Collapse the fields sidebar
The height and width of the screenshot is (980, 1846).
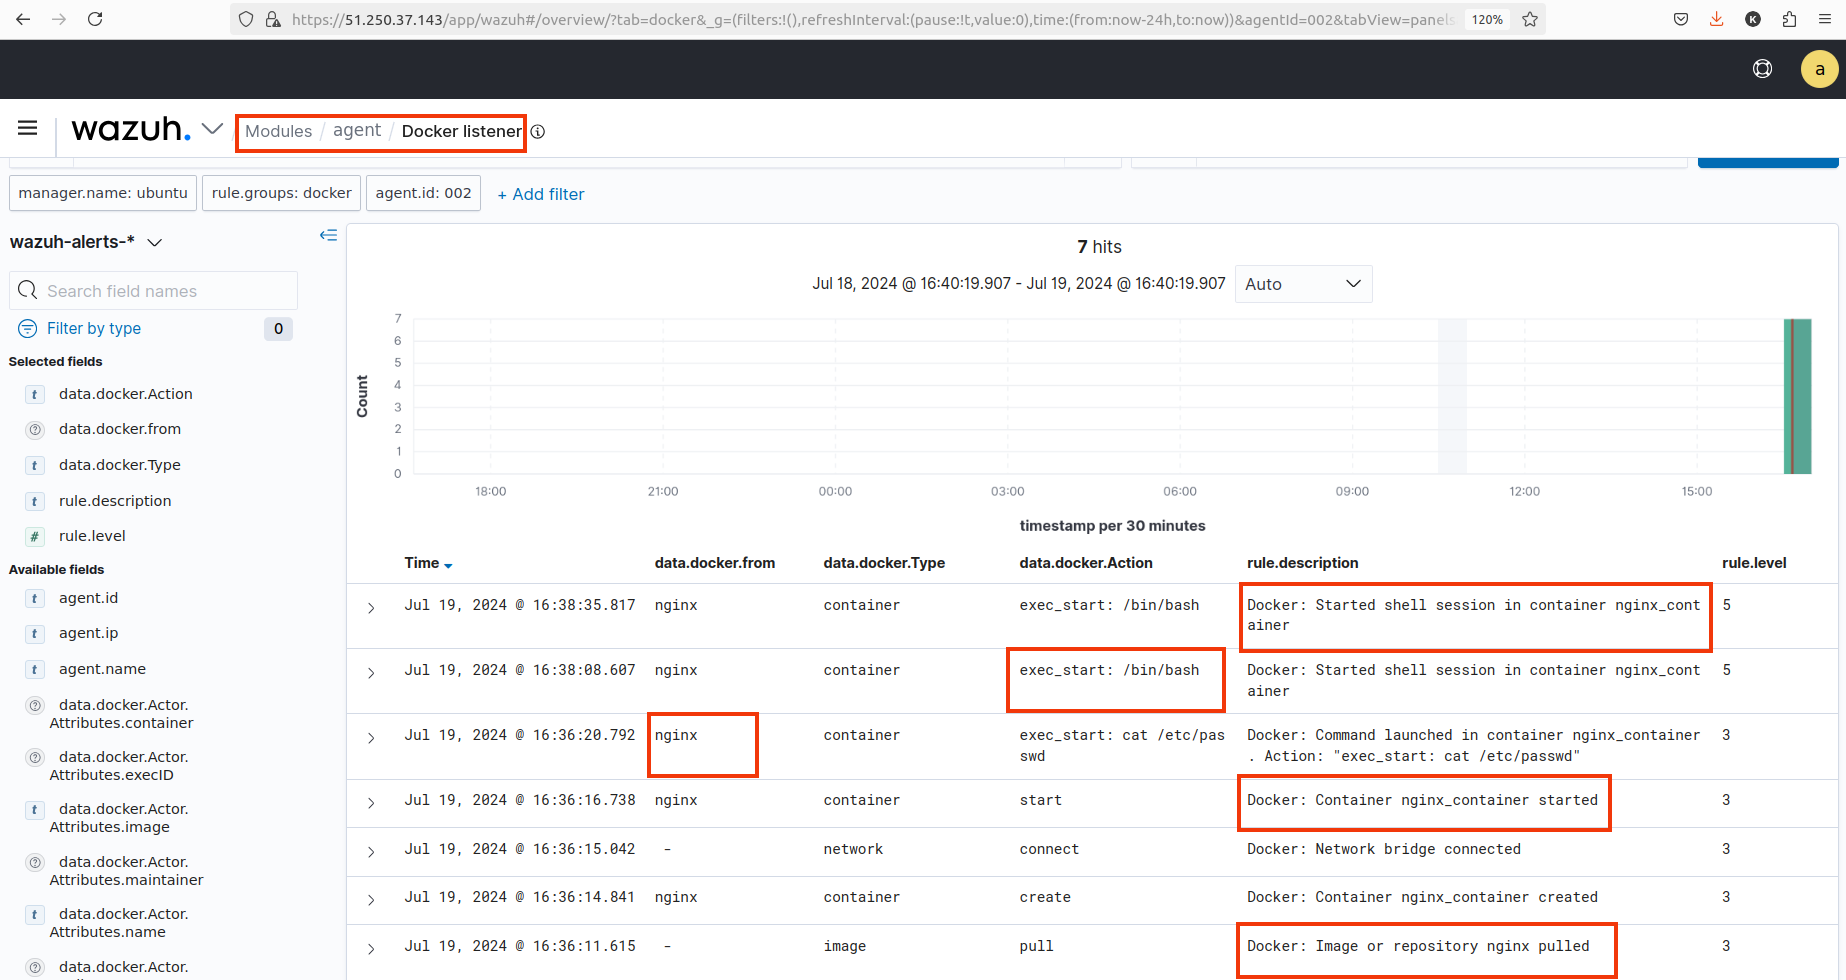(x=328, y=236)
